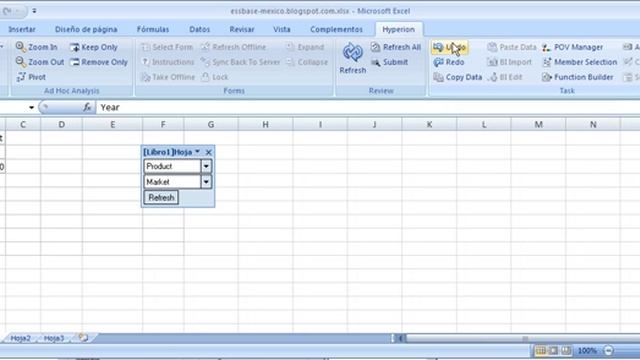The width and height of the screenshot is (640, 360).
Task: Select column header K
Action: coord(429,124)
